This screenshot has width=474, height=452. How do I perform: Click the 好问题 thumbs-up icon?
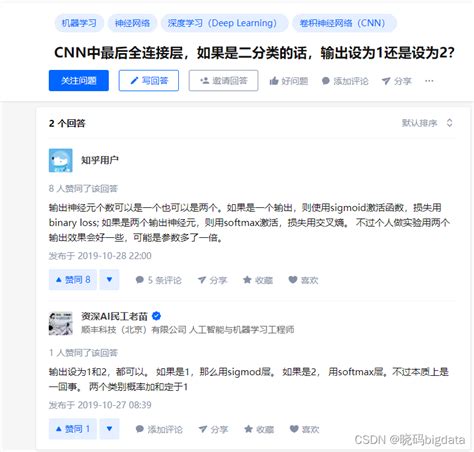274,81
